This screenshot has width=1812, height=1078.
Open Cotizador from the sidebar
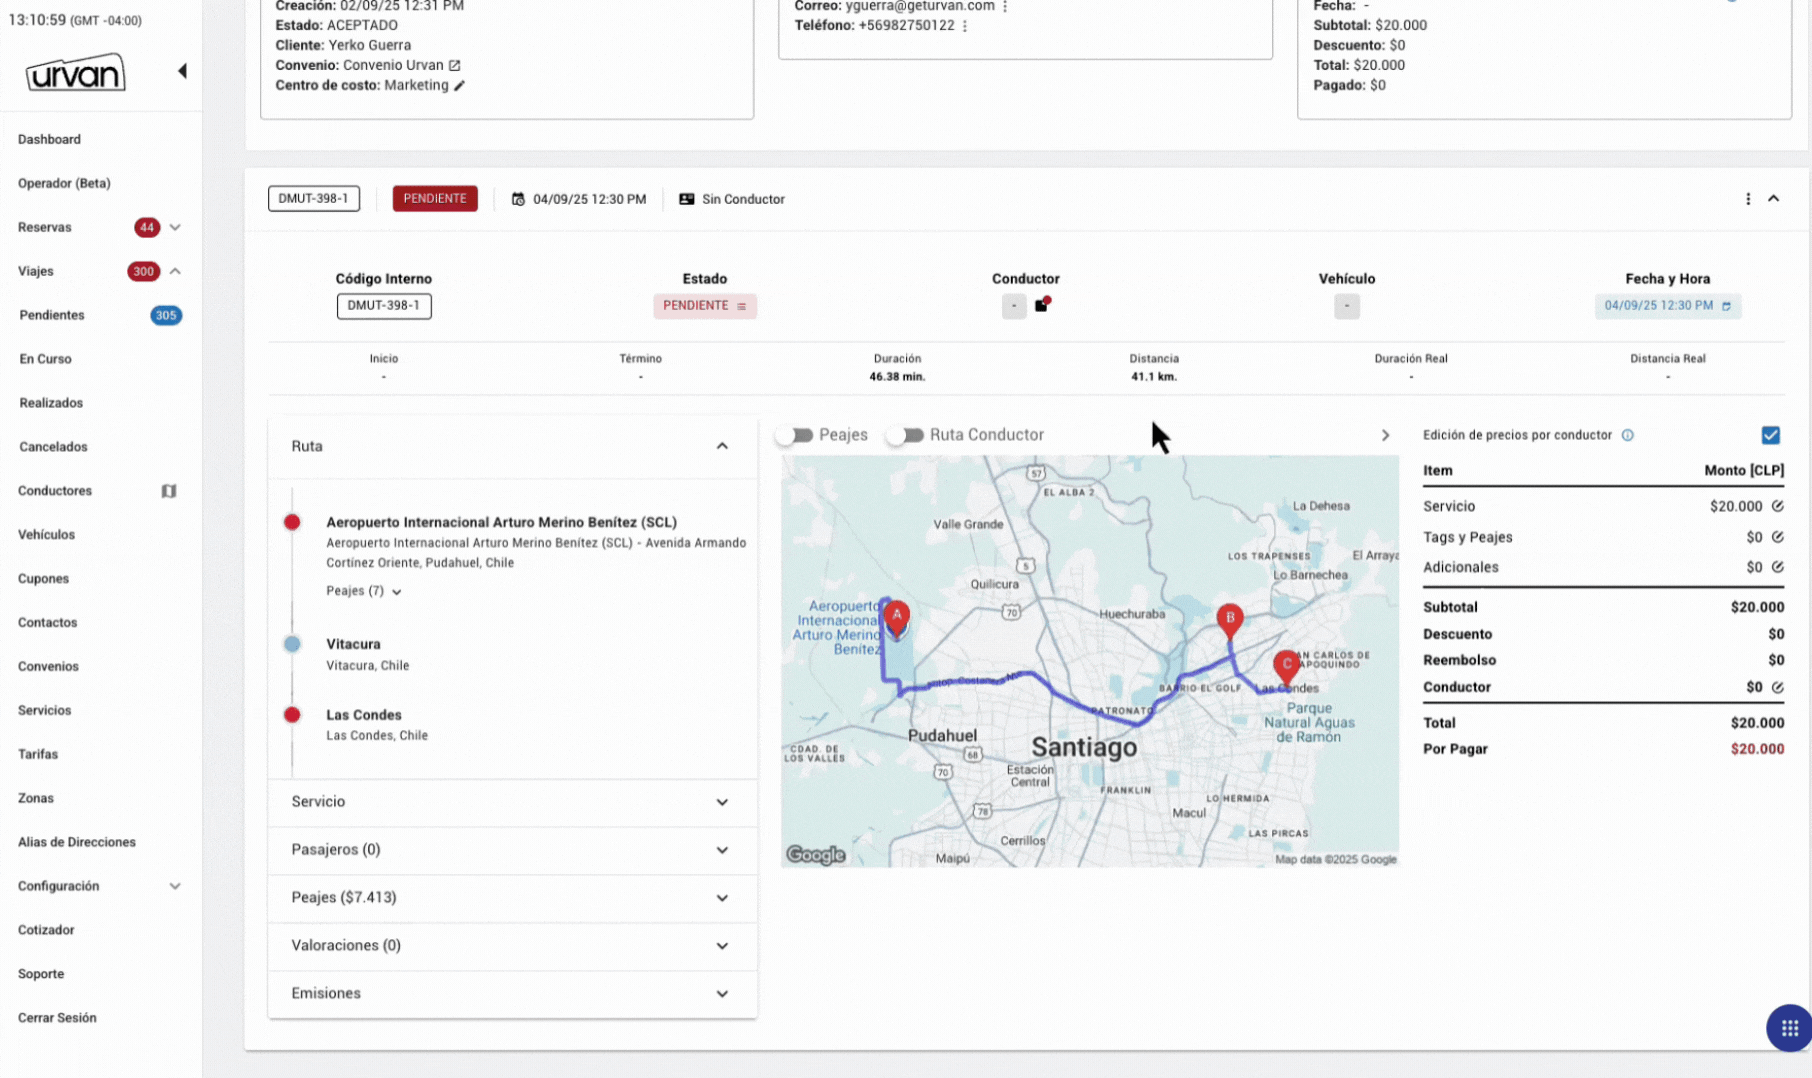46,930
